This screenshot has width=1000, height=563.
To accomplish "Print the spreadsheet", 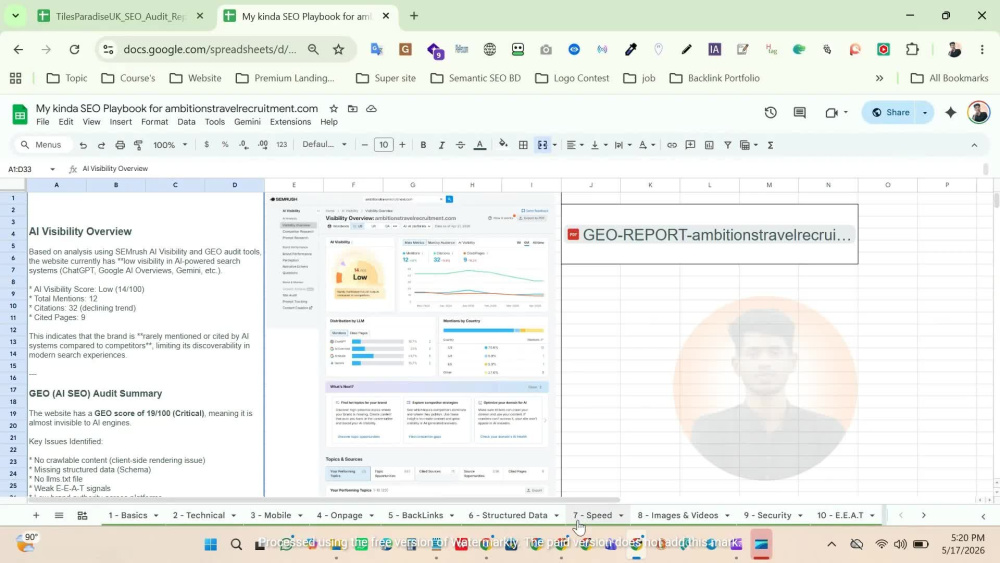I will [x=120, y=145].
